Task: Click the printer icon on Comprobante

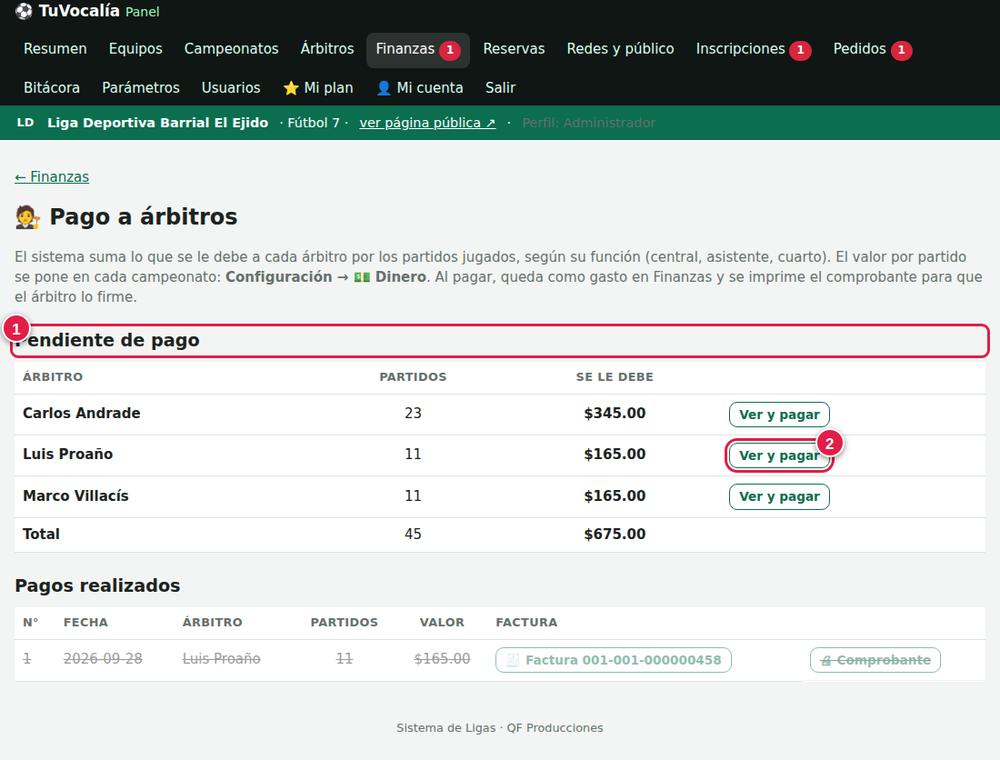Action: coord(826,661)
